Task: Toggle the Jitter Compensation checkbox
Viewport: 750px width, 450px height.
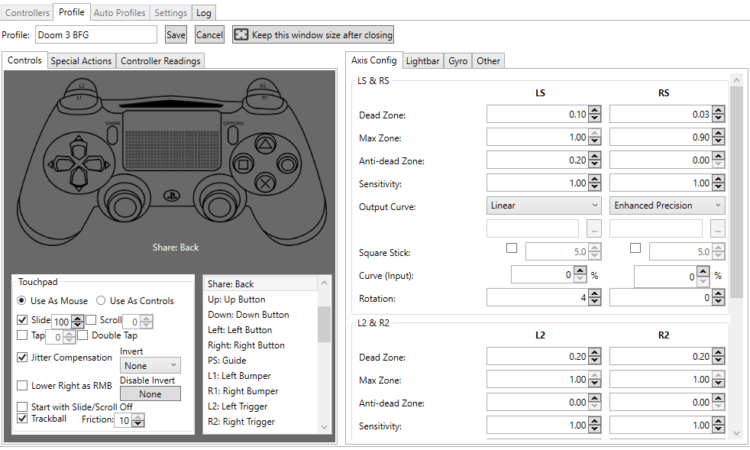Action: coord(22,357)
